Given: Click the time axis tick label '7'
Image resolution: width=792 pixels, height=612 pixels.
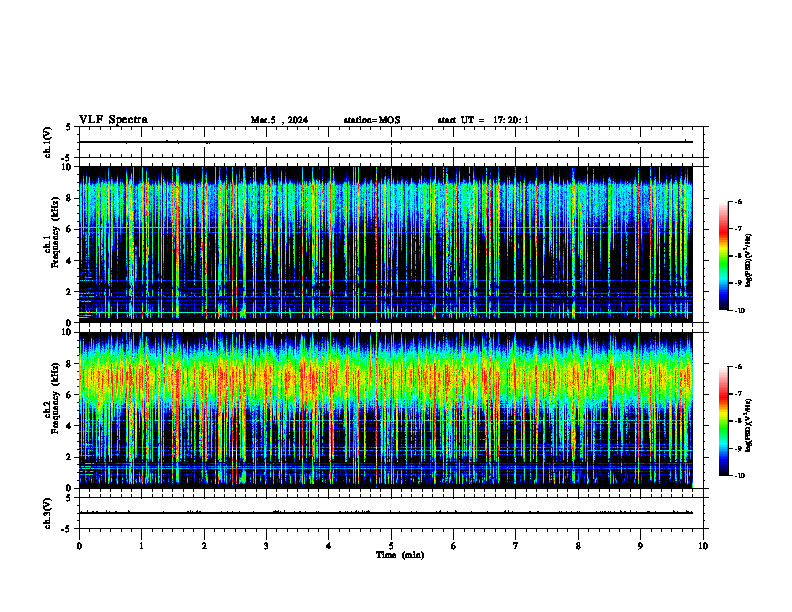Looking at the screenshot, I should coord(516,546).
